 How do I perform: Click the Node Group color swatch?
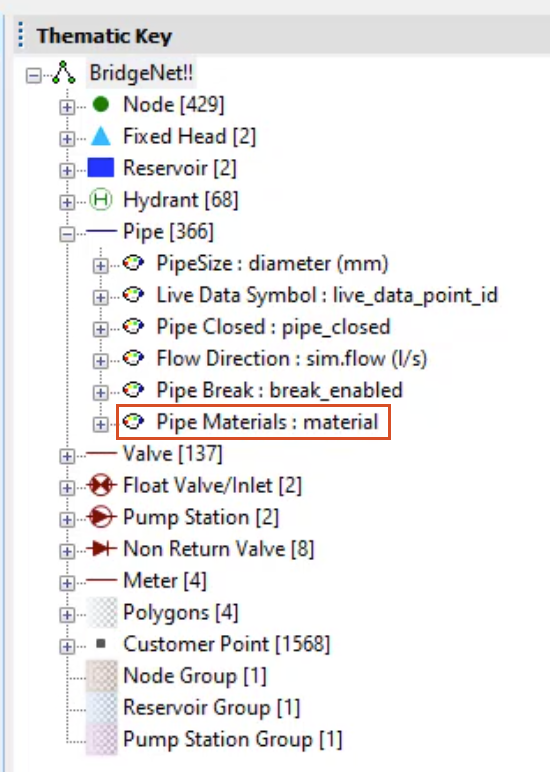102,676
